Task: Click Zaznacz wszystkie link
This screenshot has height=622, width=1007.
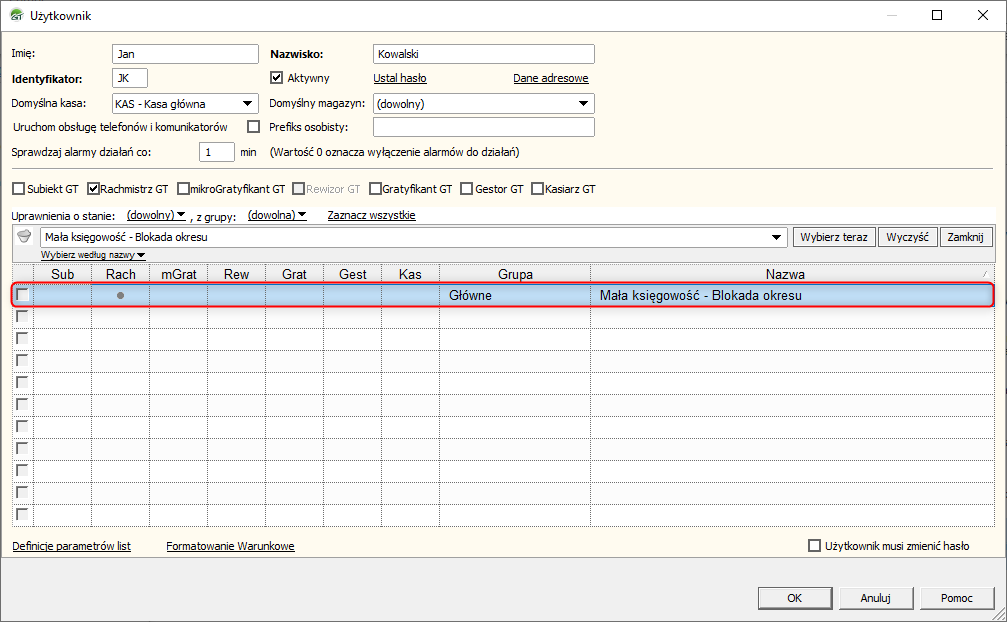Action: coord(371,215)
